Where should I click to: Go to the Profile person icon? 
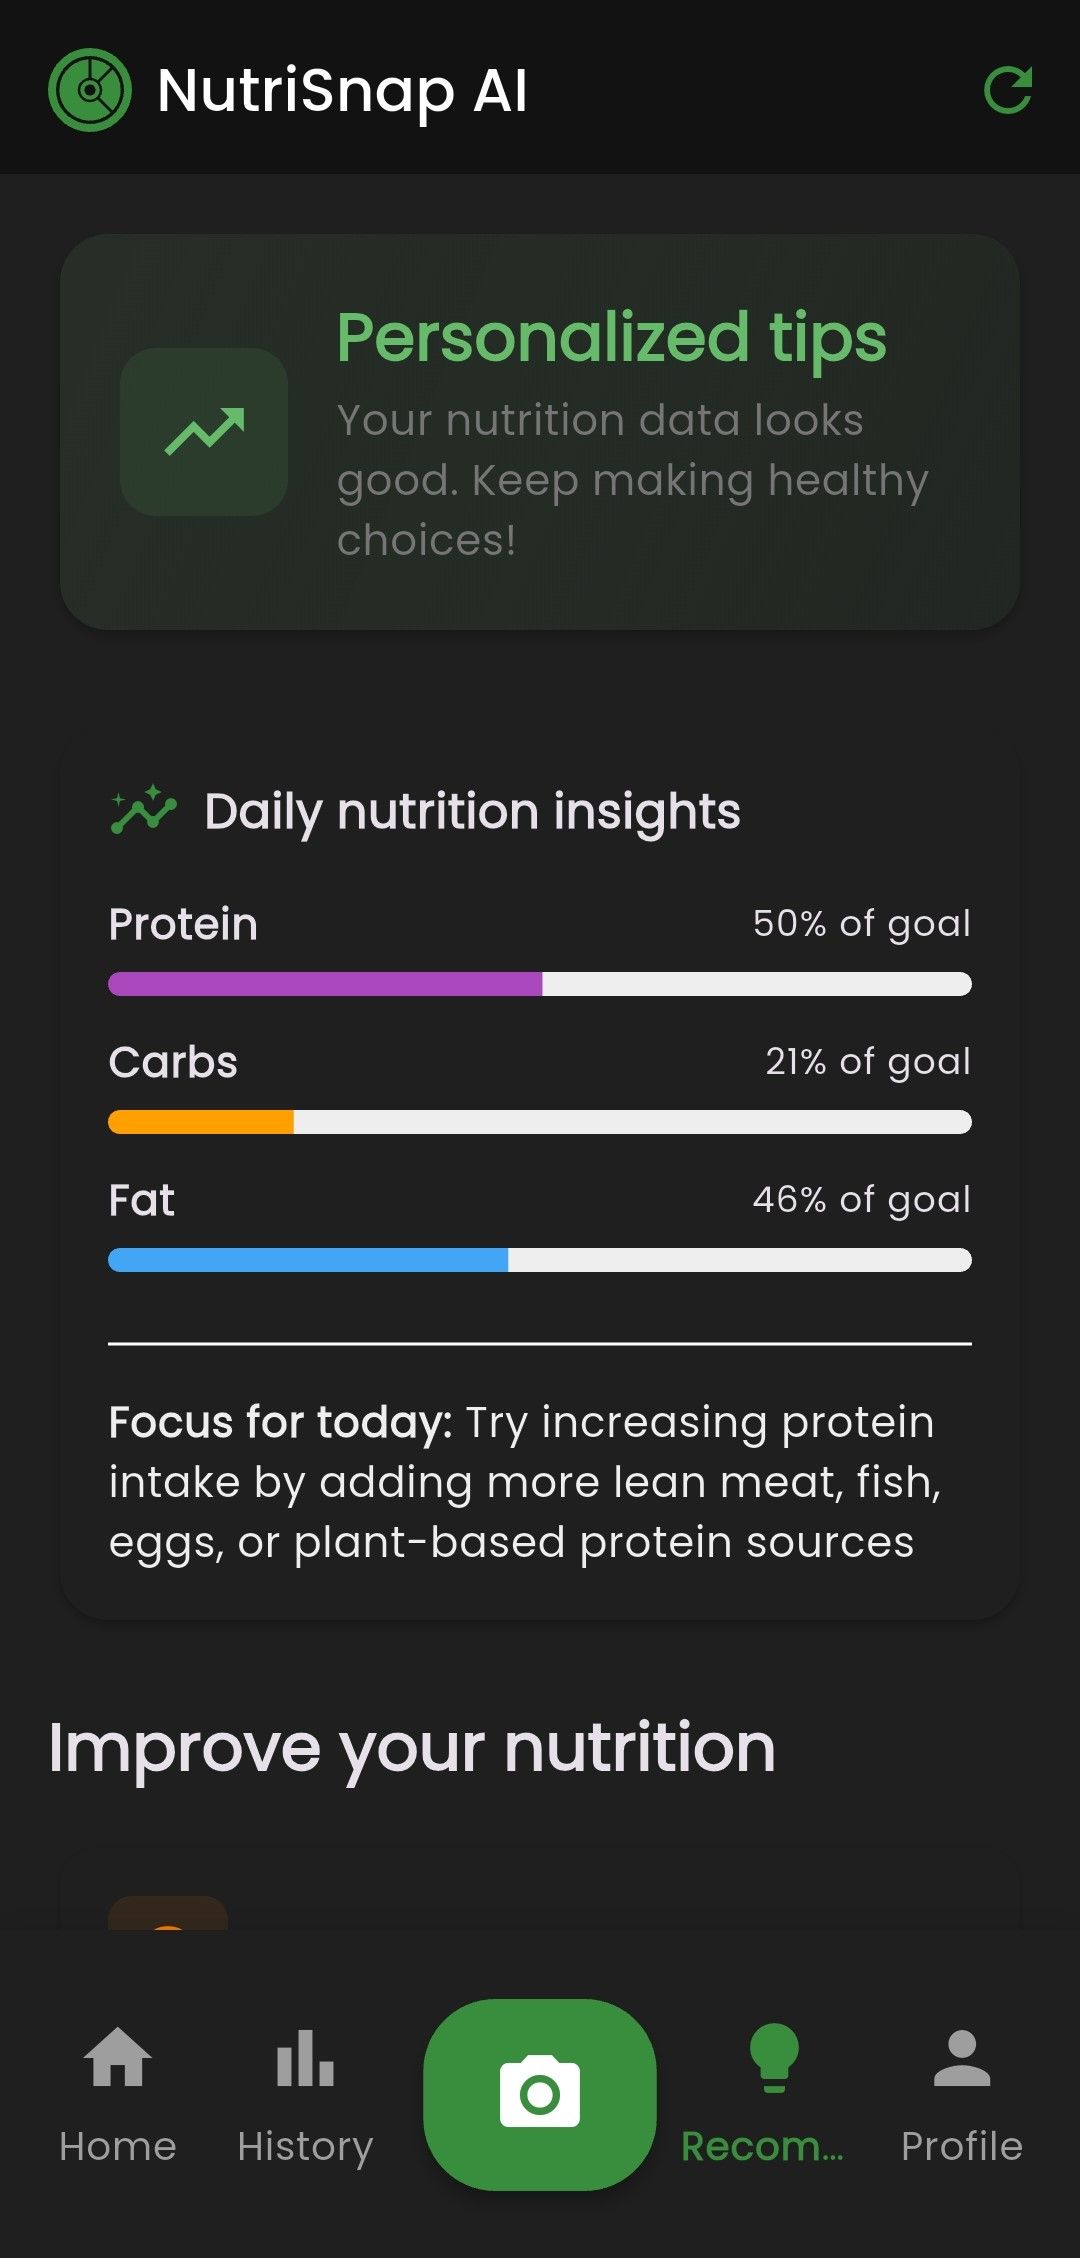pos(961,2058)
